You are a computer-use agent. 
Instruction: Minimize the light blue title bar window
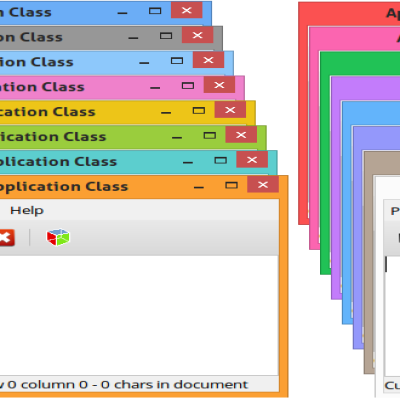click(144, 63)
